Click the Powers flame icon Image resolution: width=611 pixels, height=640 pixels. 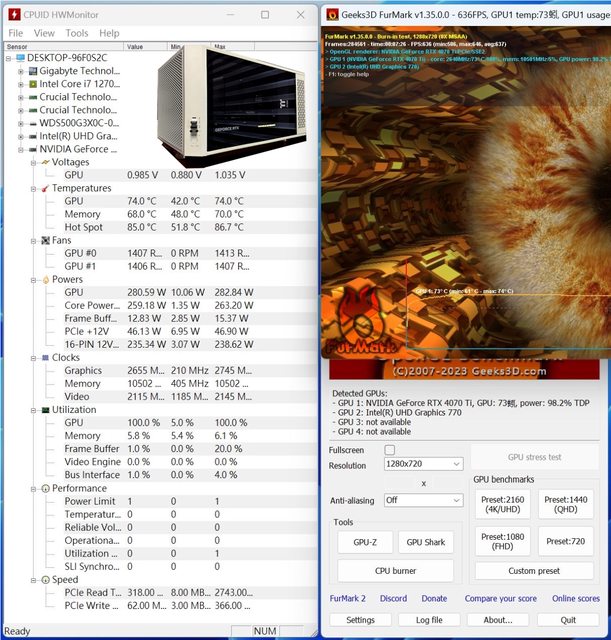(x=44, y=279)
